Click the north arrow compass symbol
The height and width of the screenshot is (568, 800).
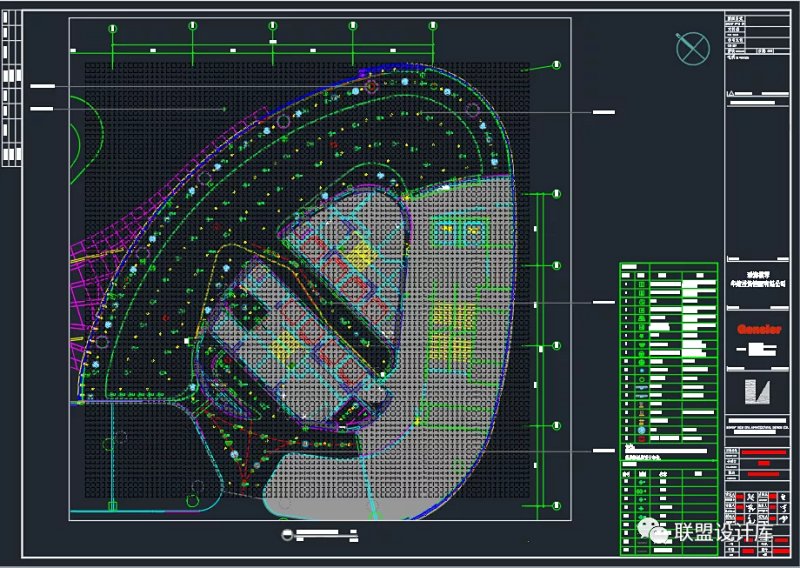(690, 47)
